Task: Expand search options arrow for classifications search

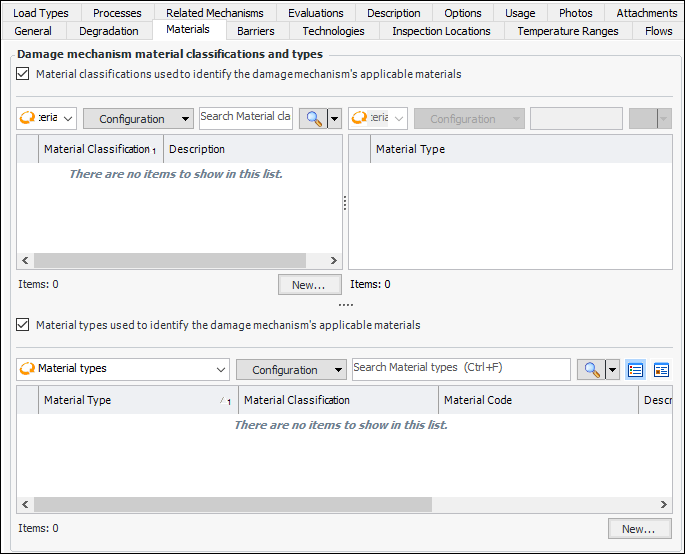Action: coord(334,118)
